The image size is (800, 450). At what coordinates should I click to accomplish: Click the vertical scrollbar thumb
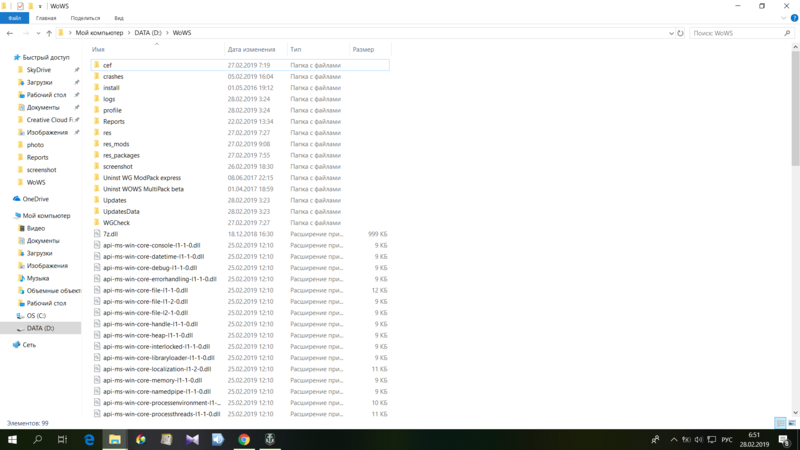pyautogui.click(x=795, y=108)
